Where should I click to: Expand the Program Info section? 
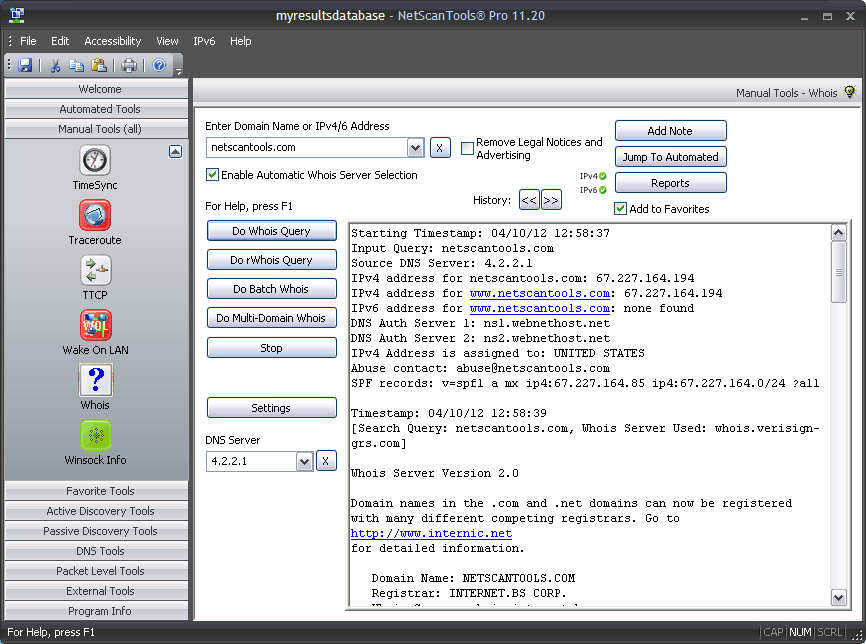coord(96,611)
